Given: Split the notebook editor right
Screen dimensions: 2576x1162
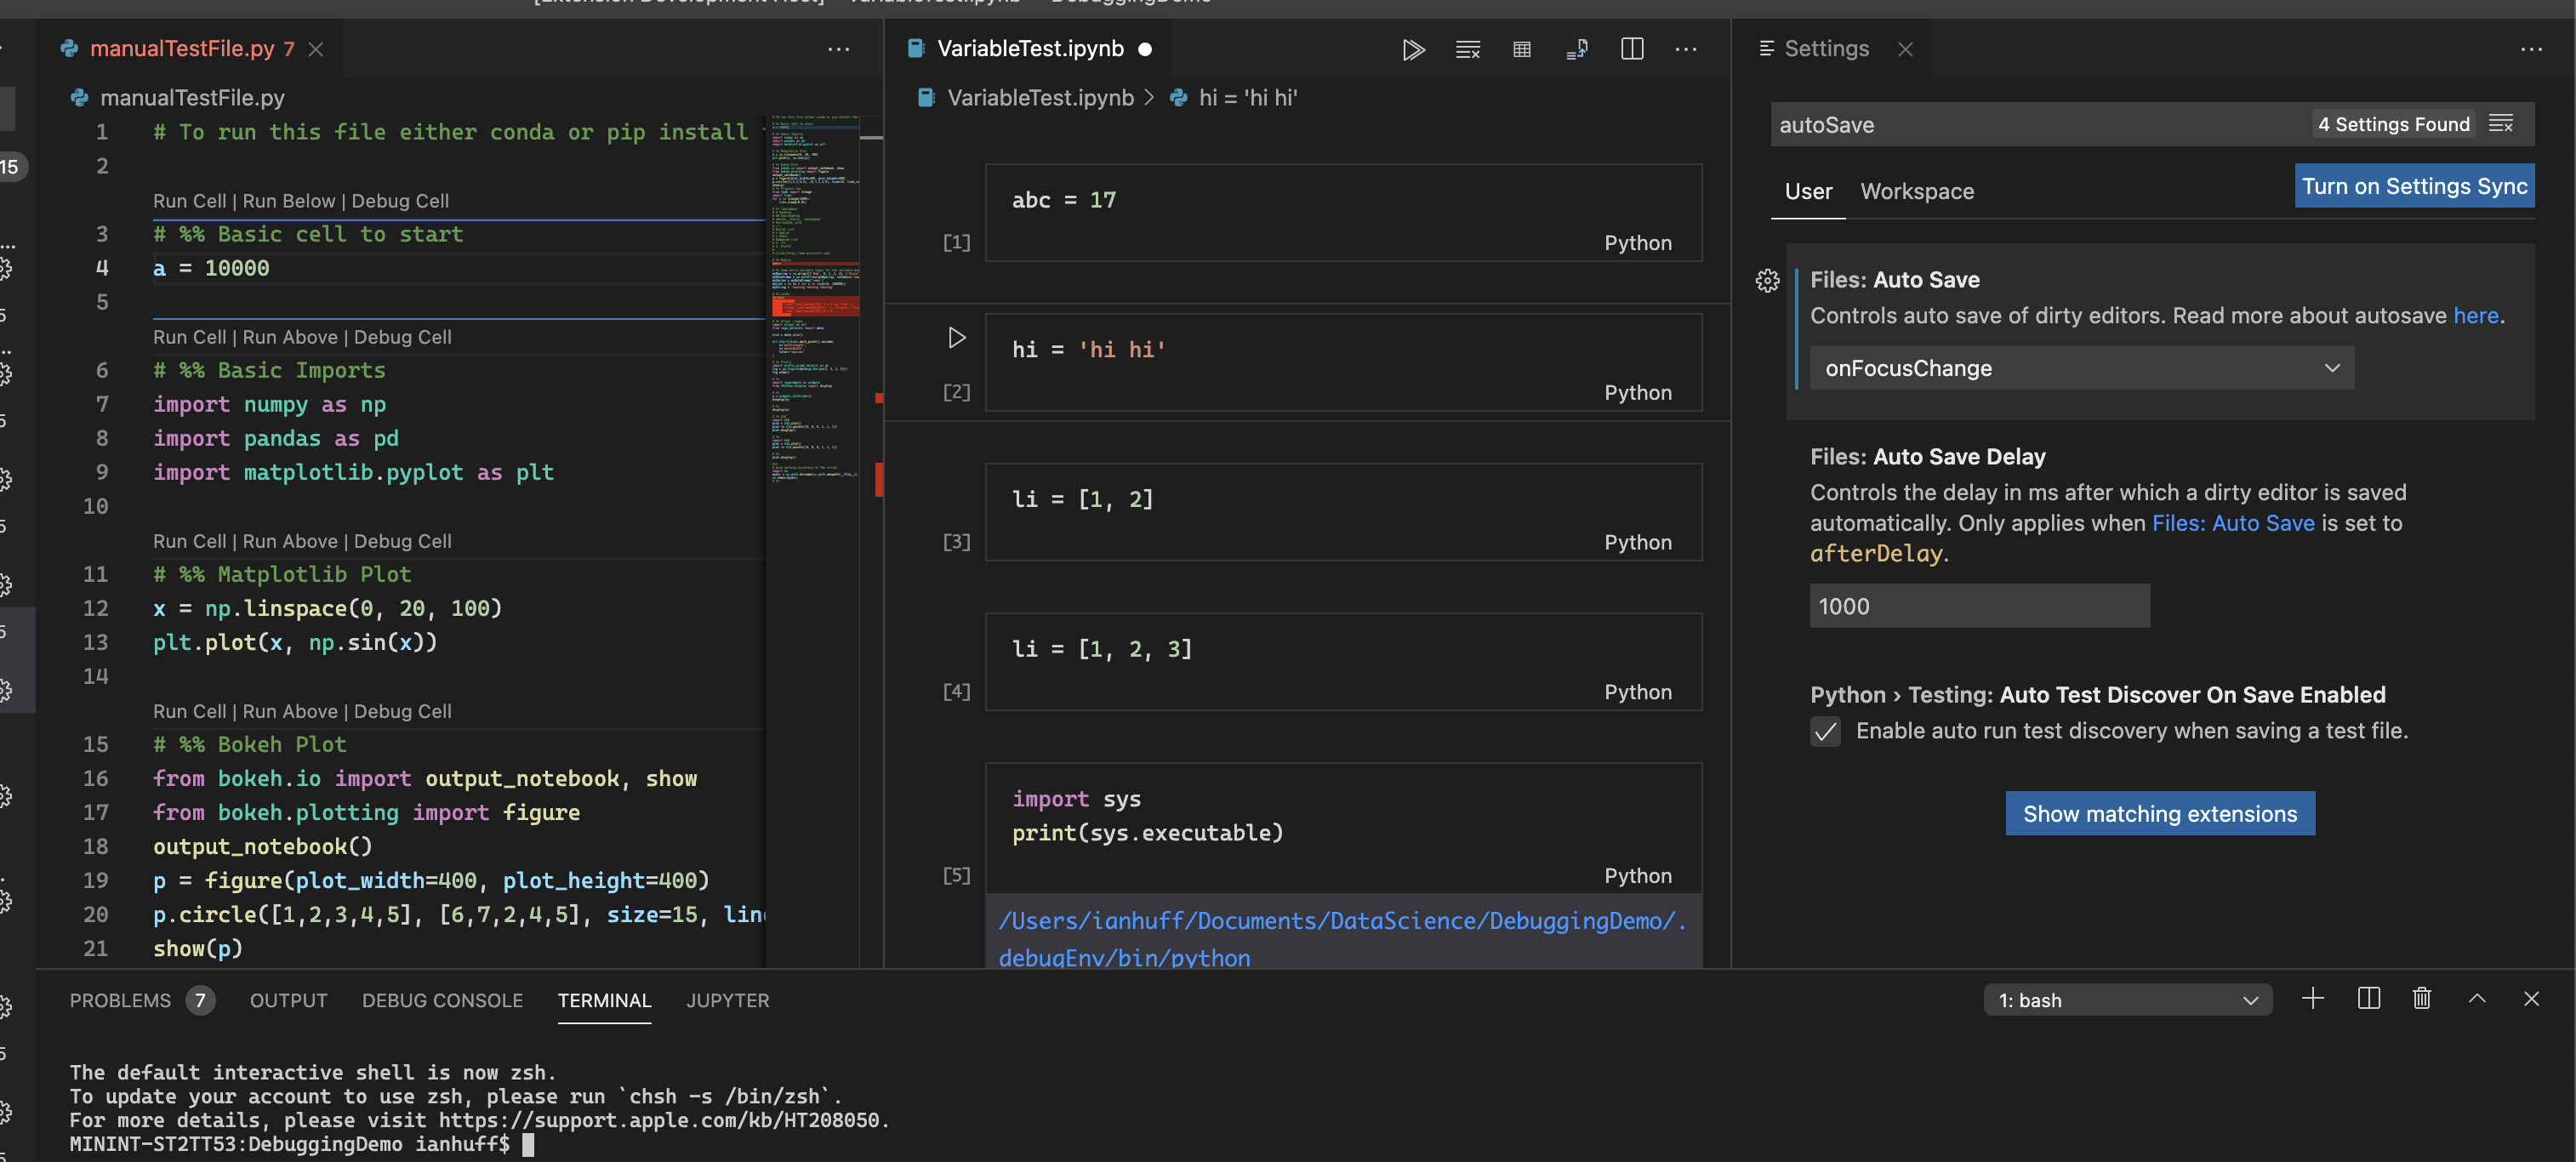Looking at the screenshot, I should click(1631, 49).
